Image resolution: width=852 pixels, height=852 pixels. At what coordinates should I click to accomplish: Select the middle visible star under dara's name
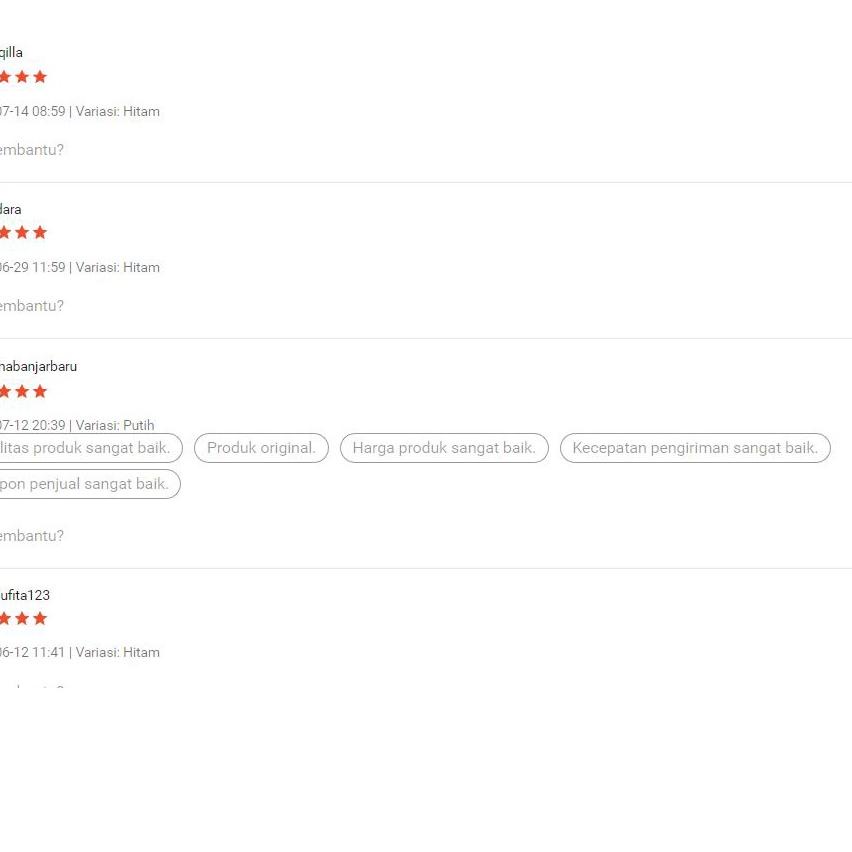tap(22, 233)
